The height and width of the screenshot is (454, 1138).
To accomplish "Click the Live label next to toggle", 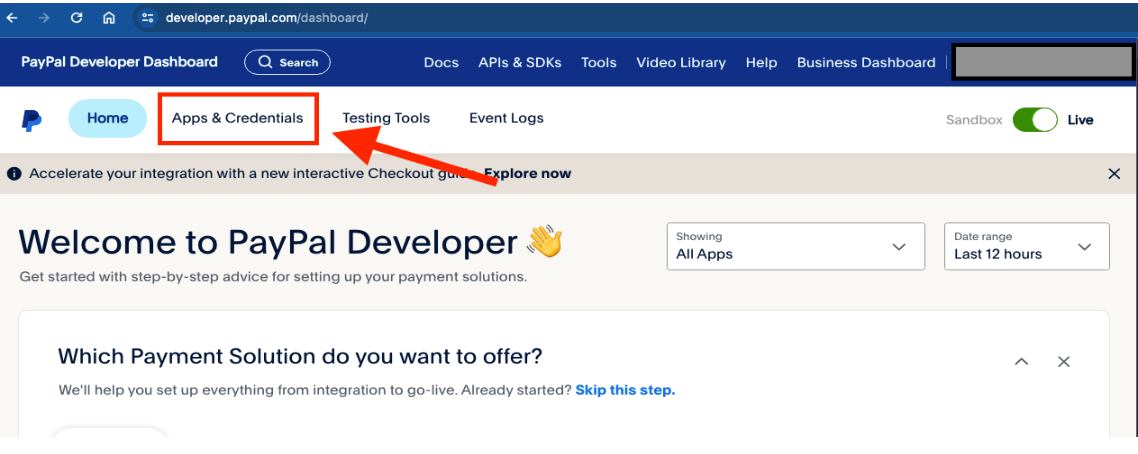I will pos(1080,120).
